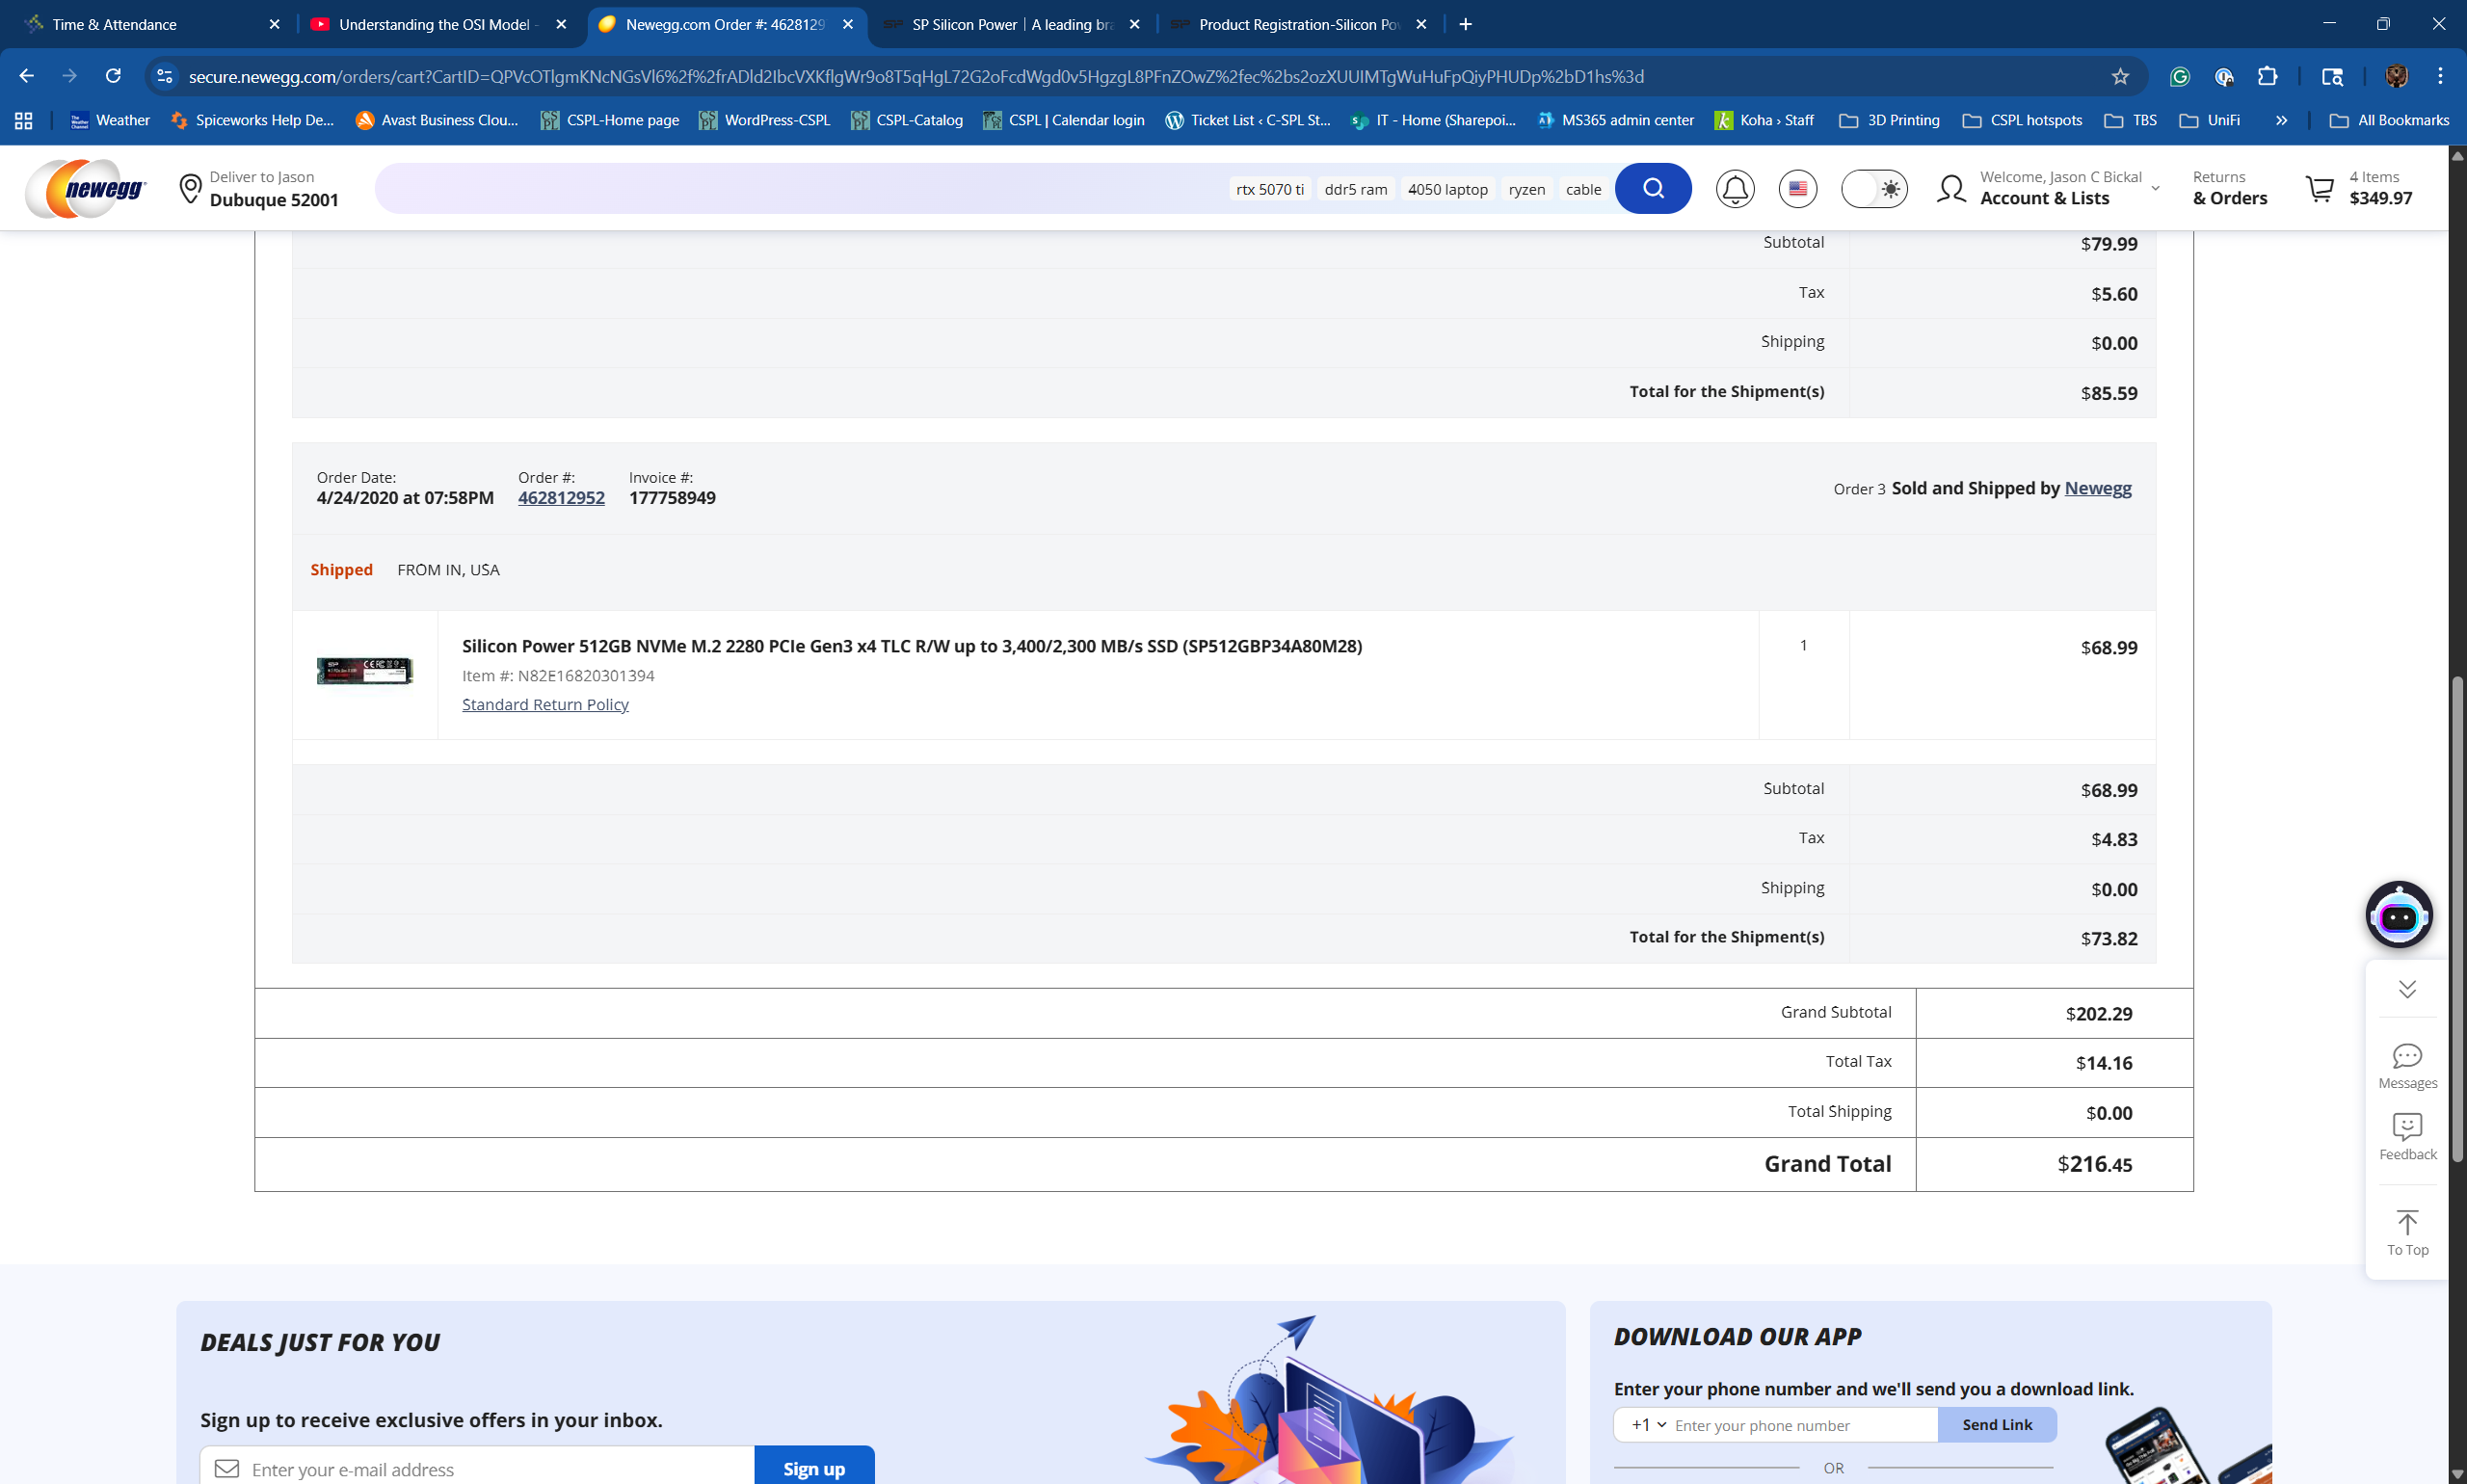Screen dimensions: 2467x1484
Task: Open the shopping cart icon
Action: (x=2319, y=188)
